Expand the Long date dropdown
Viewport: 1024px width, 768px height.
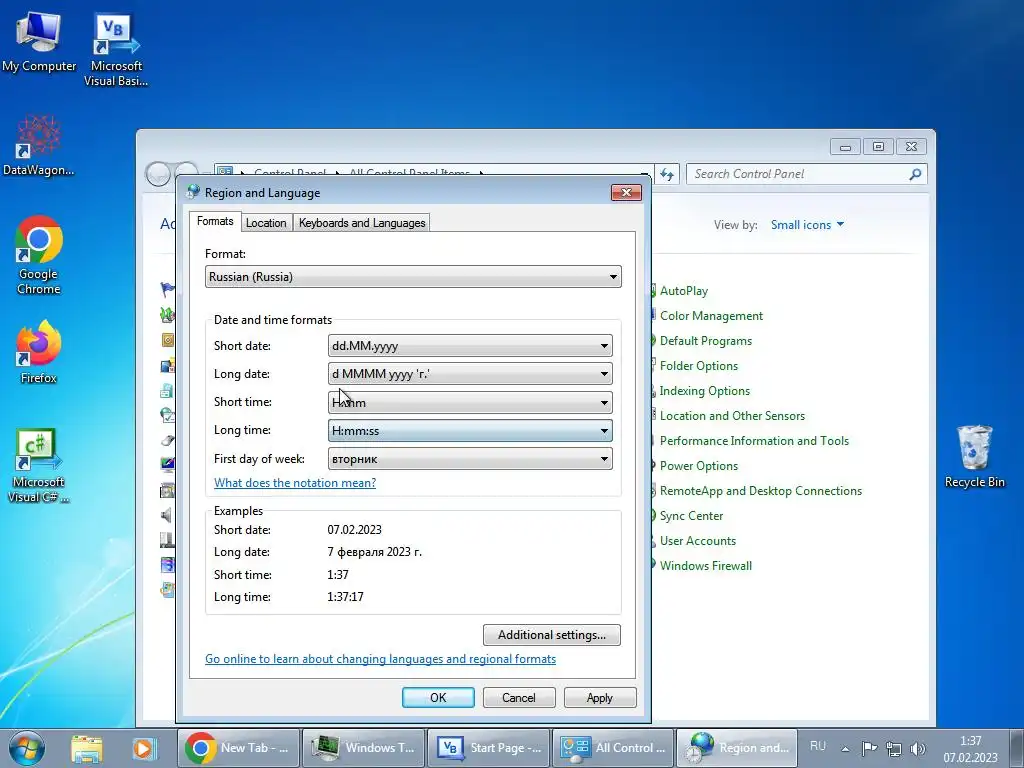[470, 374]
